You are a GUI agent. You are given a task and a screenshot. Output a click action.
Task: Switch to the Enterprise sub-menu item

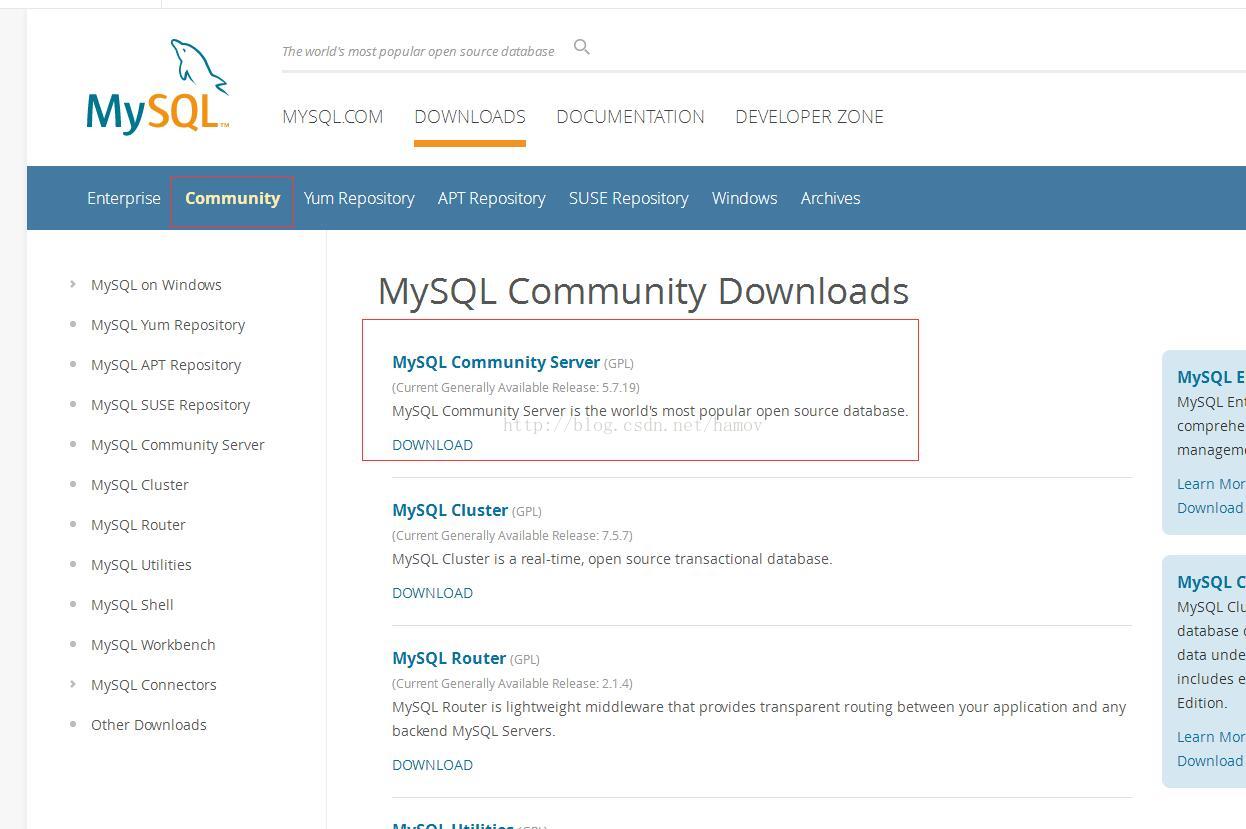124,198
